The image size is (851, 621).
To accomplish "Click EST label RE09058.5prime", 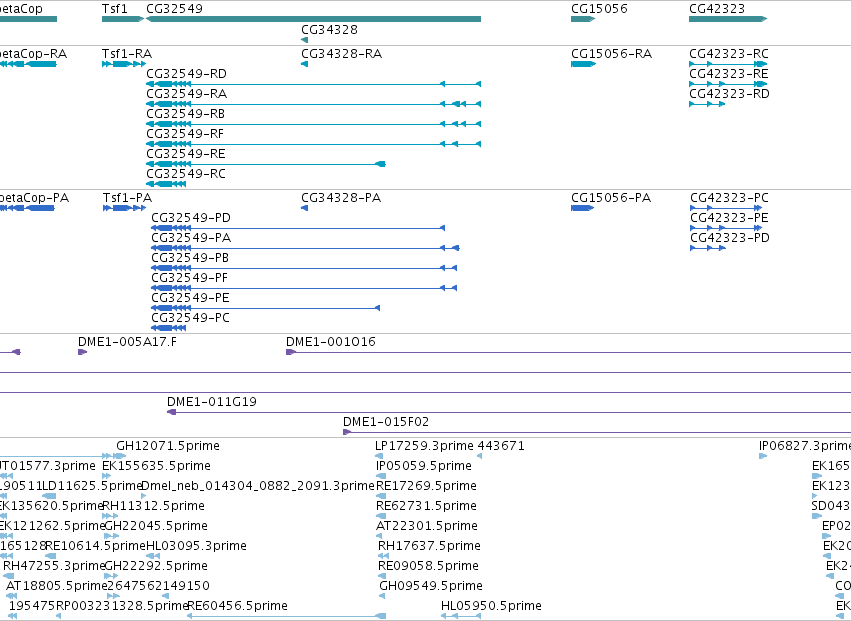I will point(429,566).
